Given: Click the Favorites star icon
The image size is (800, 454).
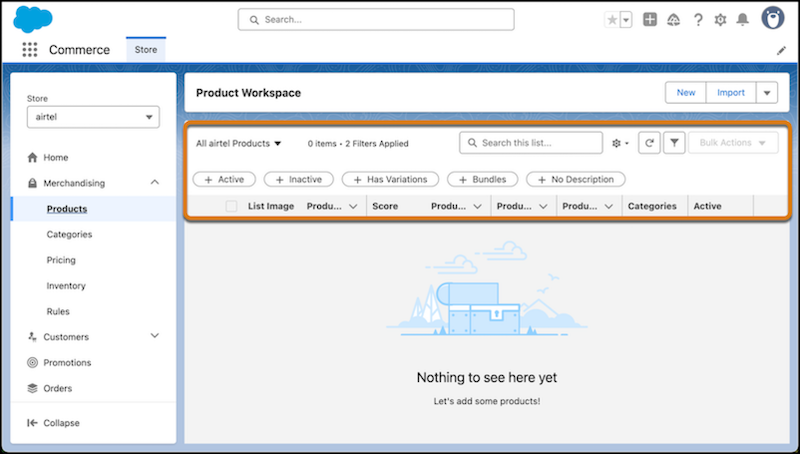Looking at the screenshot, I should click(612, 20).
